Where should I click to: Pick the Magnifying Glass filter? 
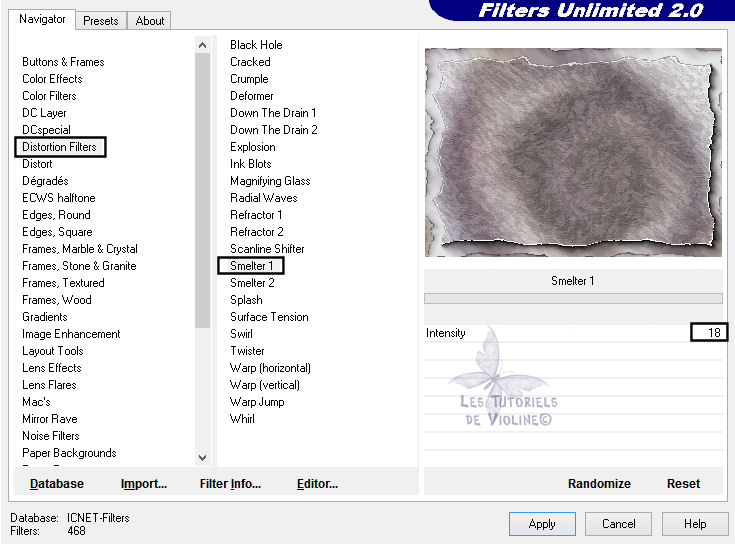[270, 181]
